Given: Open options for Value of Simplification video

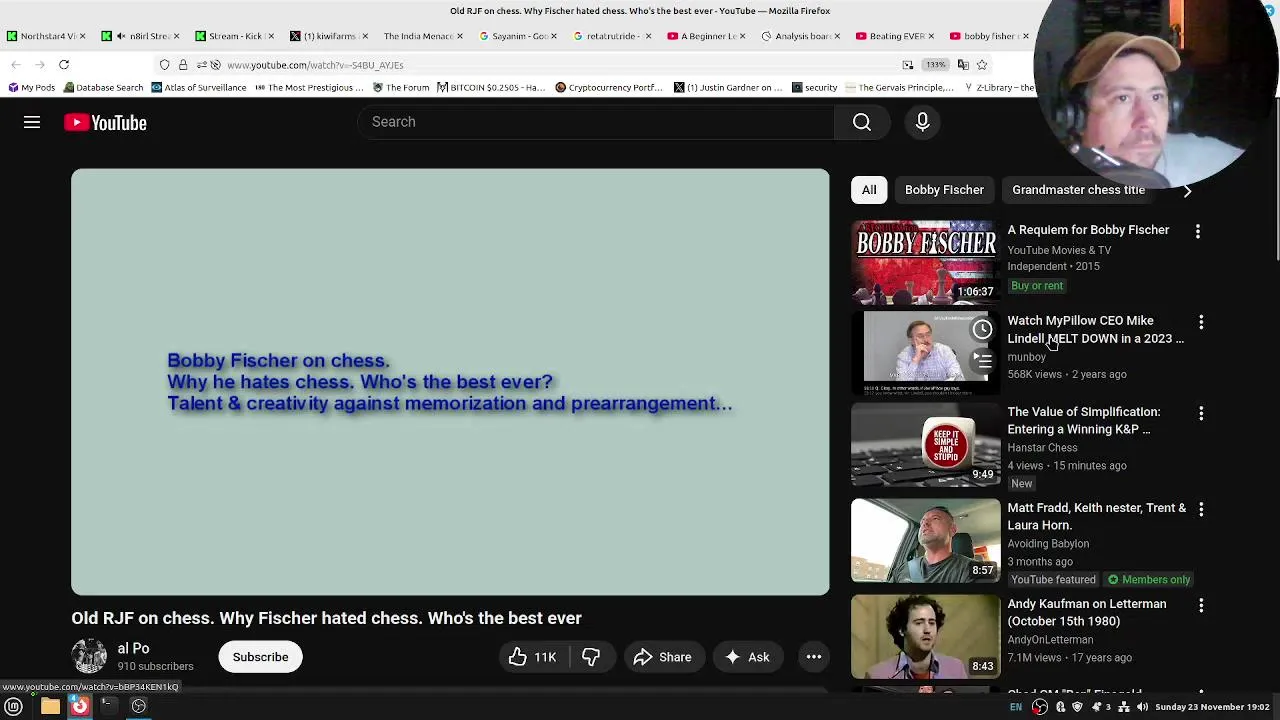Looking at the screenshot, I should point(1201,413).
